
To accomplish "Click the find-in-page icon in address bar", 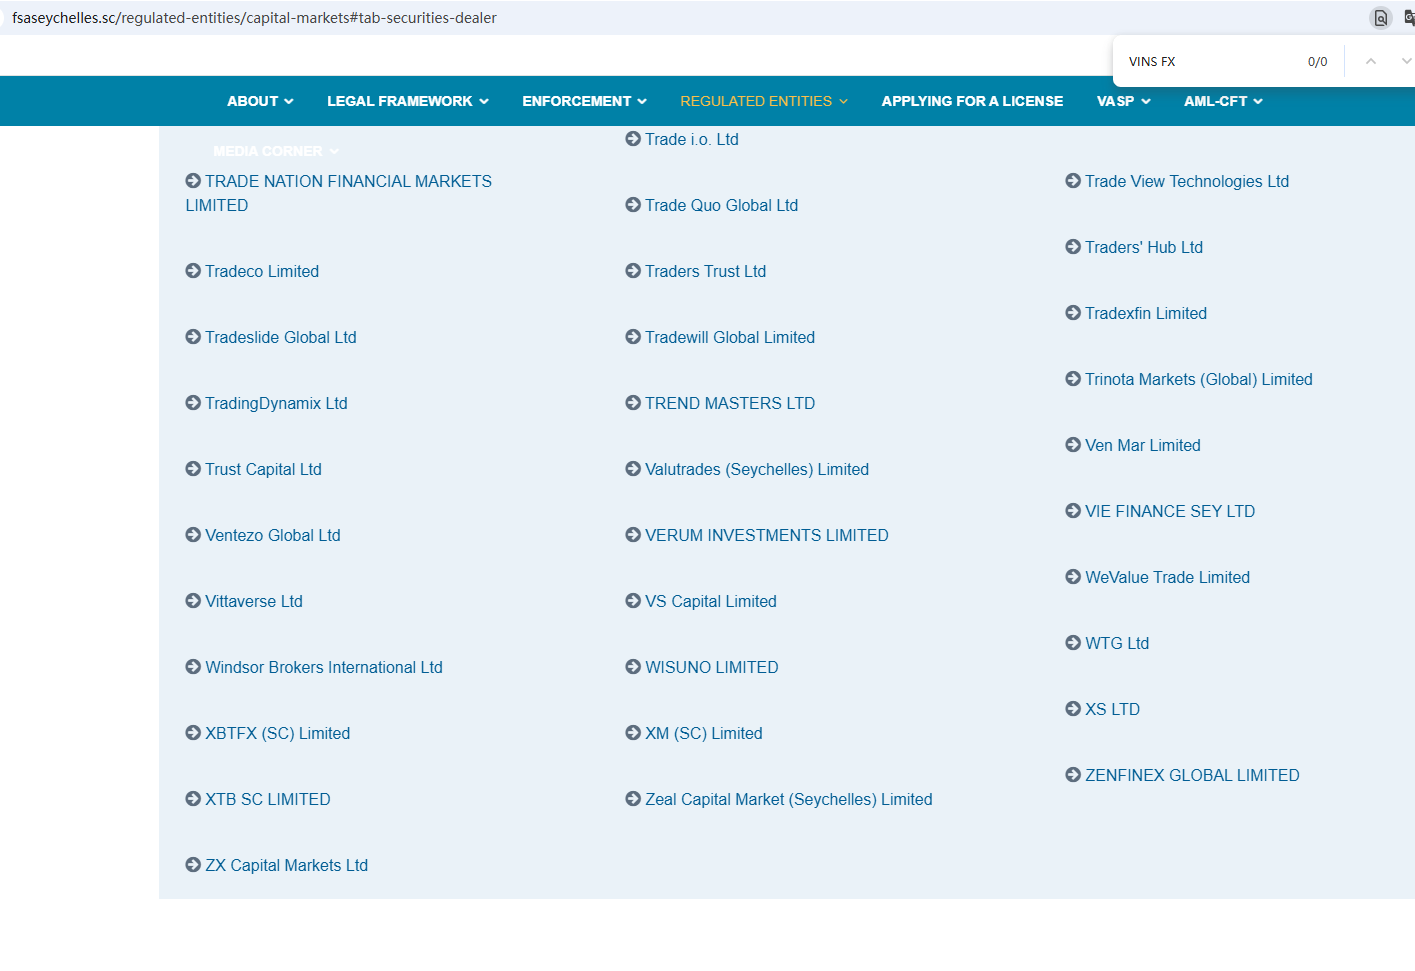I will pos(1380,18).
